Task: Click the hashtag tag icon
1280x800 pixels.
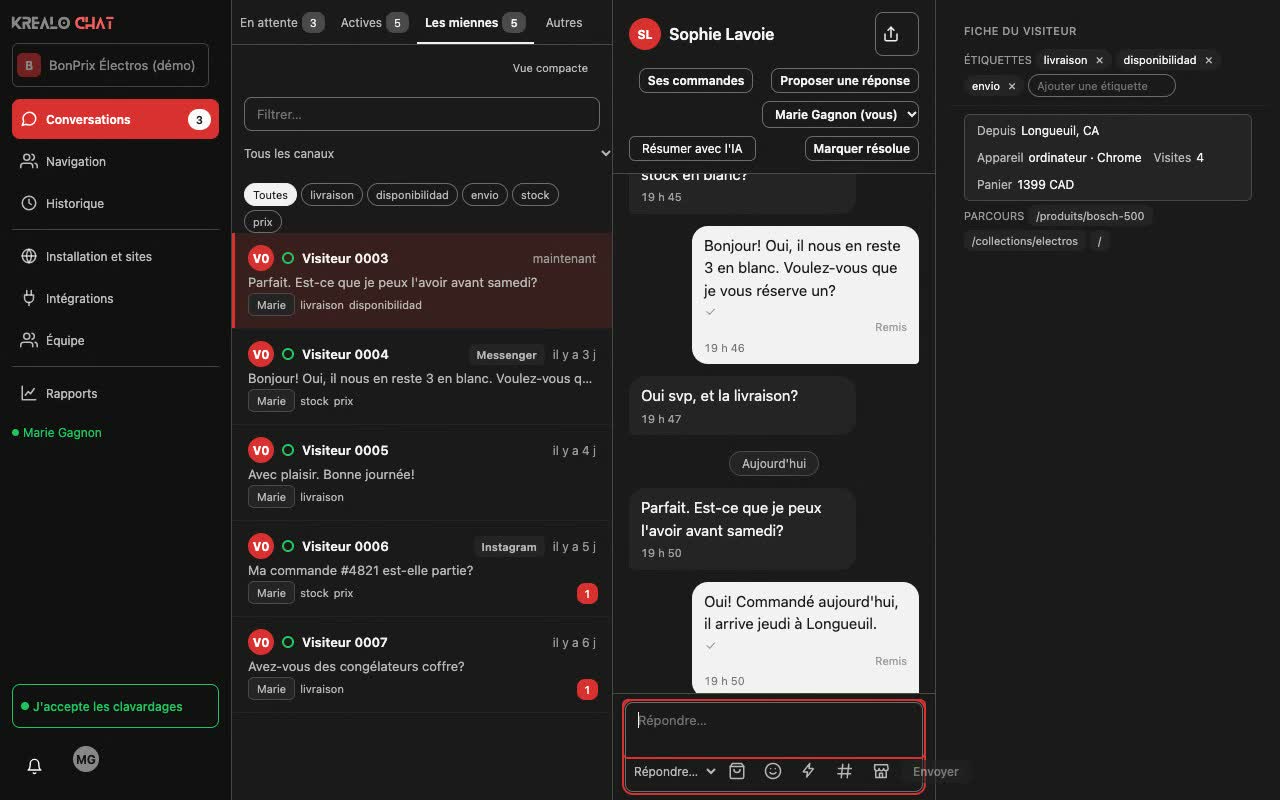Action: [x=845, y=771]
